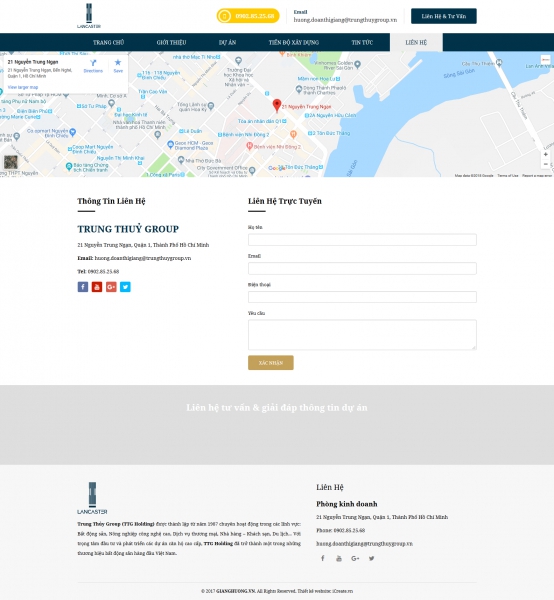Click the Lancaster logo in header
Image resolution: width=554 pixels, height=600 pixels.
pyautogui.click(x=89, y=16)
